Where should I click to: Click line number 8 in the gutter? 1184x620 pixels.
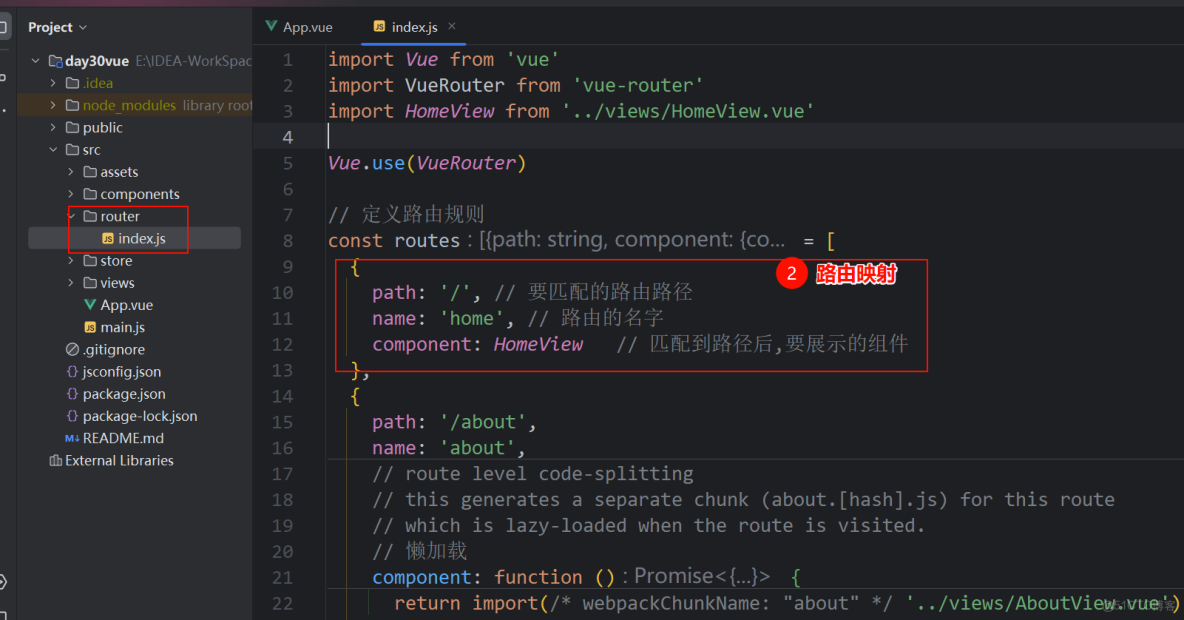pyautogui.click(x=288, y=239)
